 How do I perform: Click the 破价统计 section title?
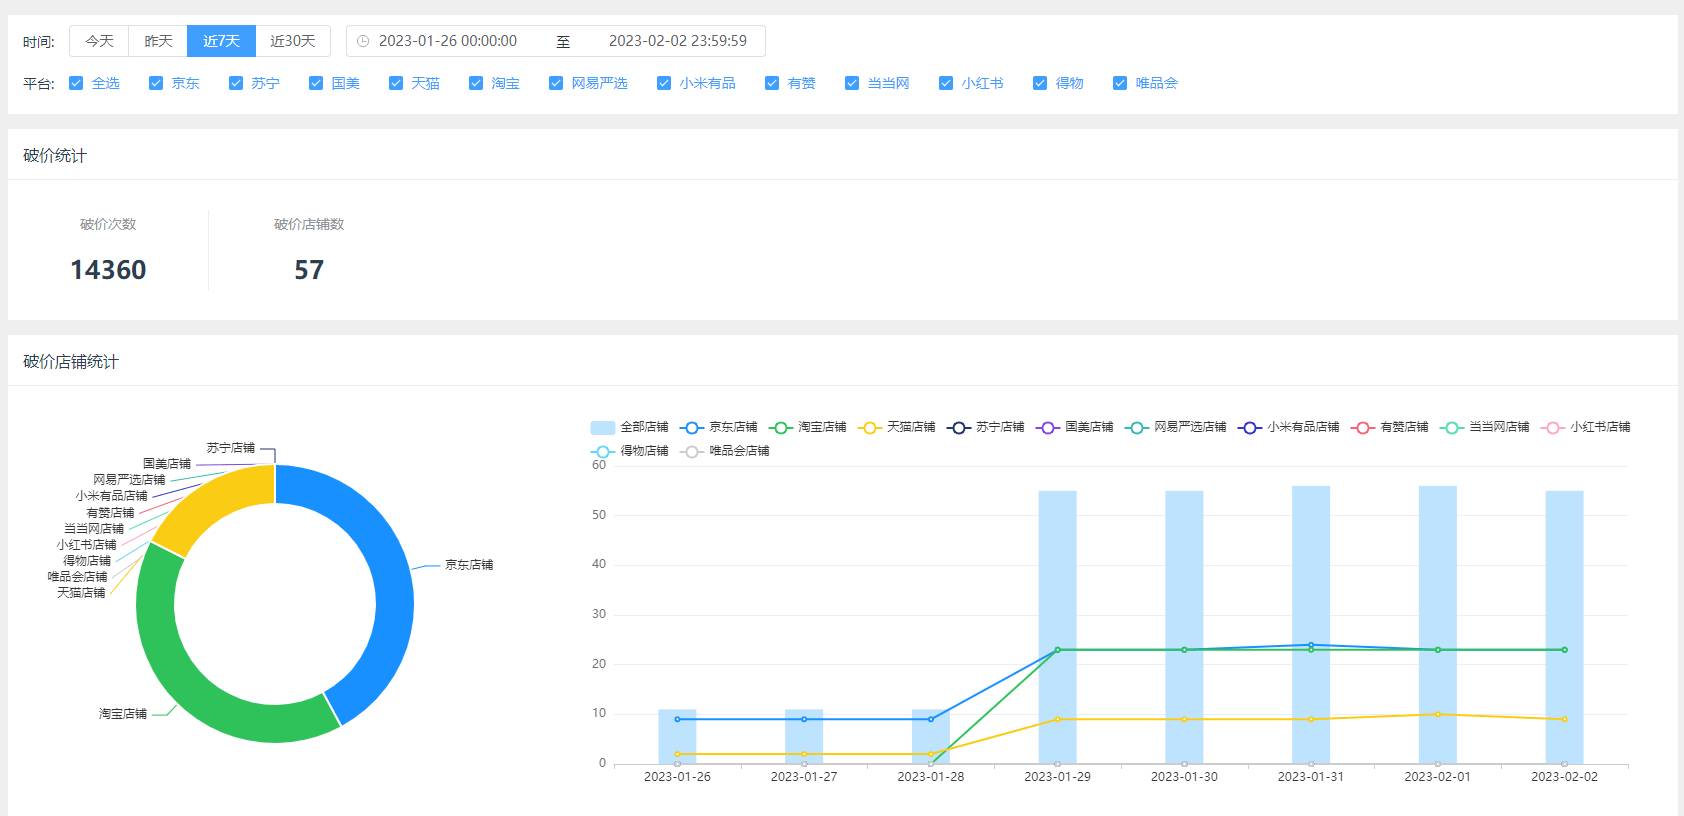[x=55, y=156]
